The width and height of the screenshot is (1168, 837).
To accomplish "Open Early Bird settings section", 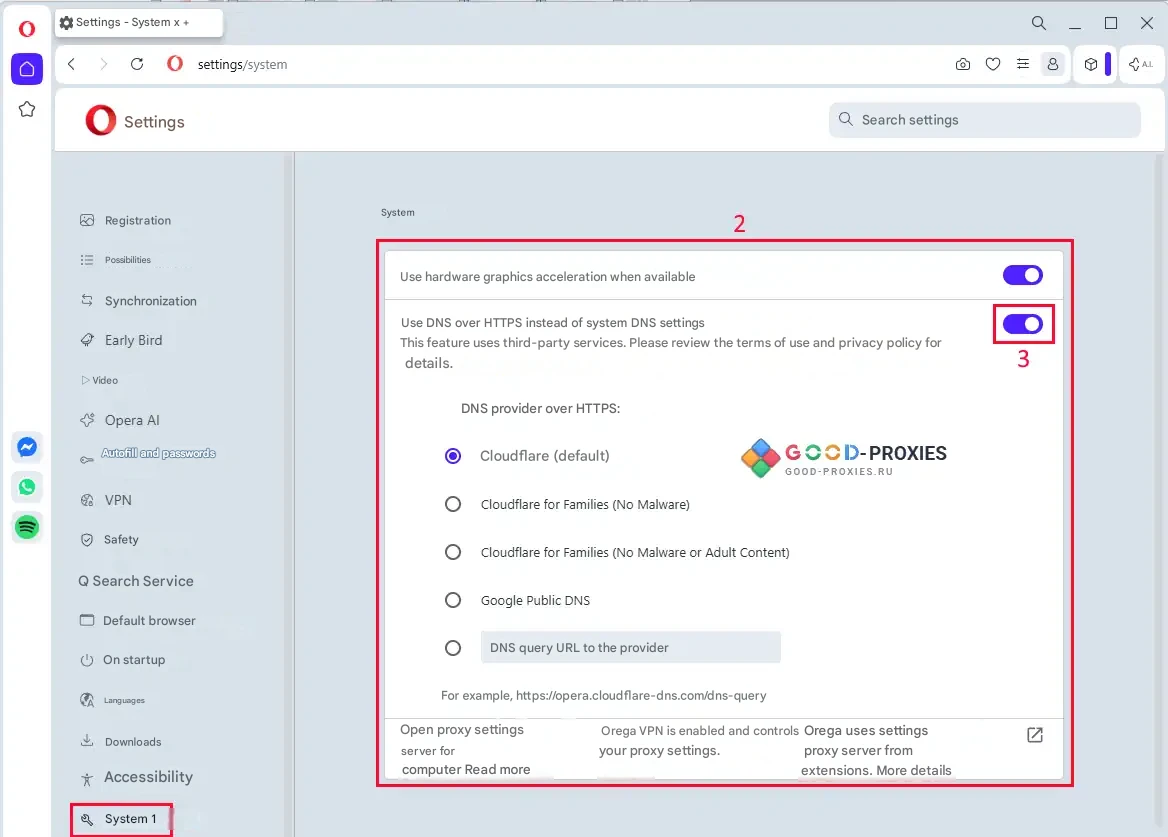I will (x=121, y=340).
